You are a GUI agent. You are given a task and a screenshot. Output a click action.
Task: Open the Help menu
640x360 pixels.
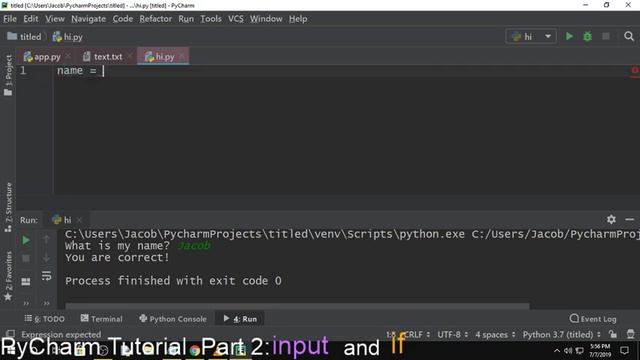pos(298,19)
